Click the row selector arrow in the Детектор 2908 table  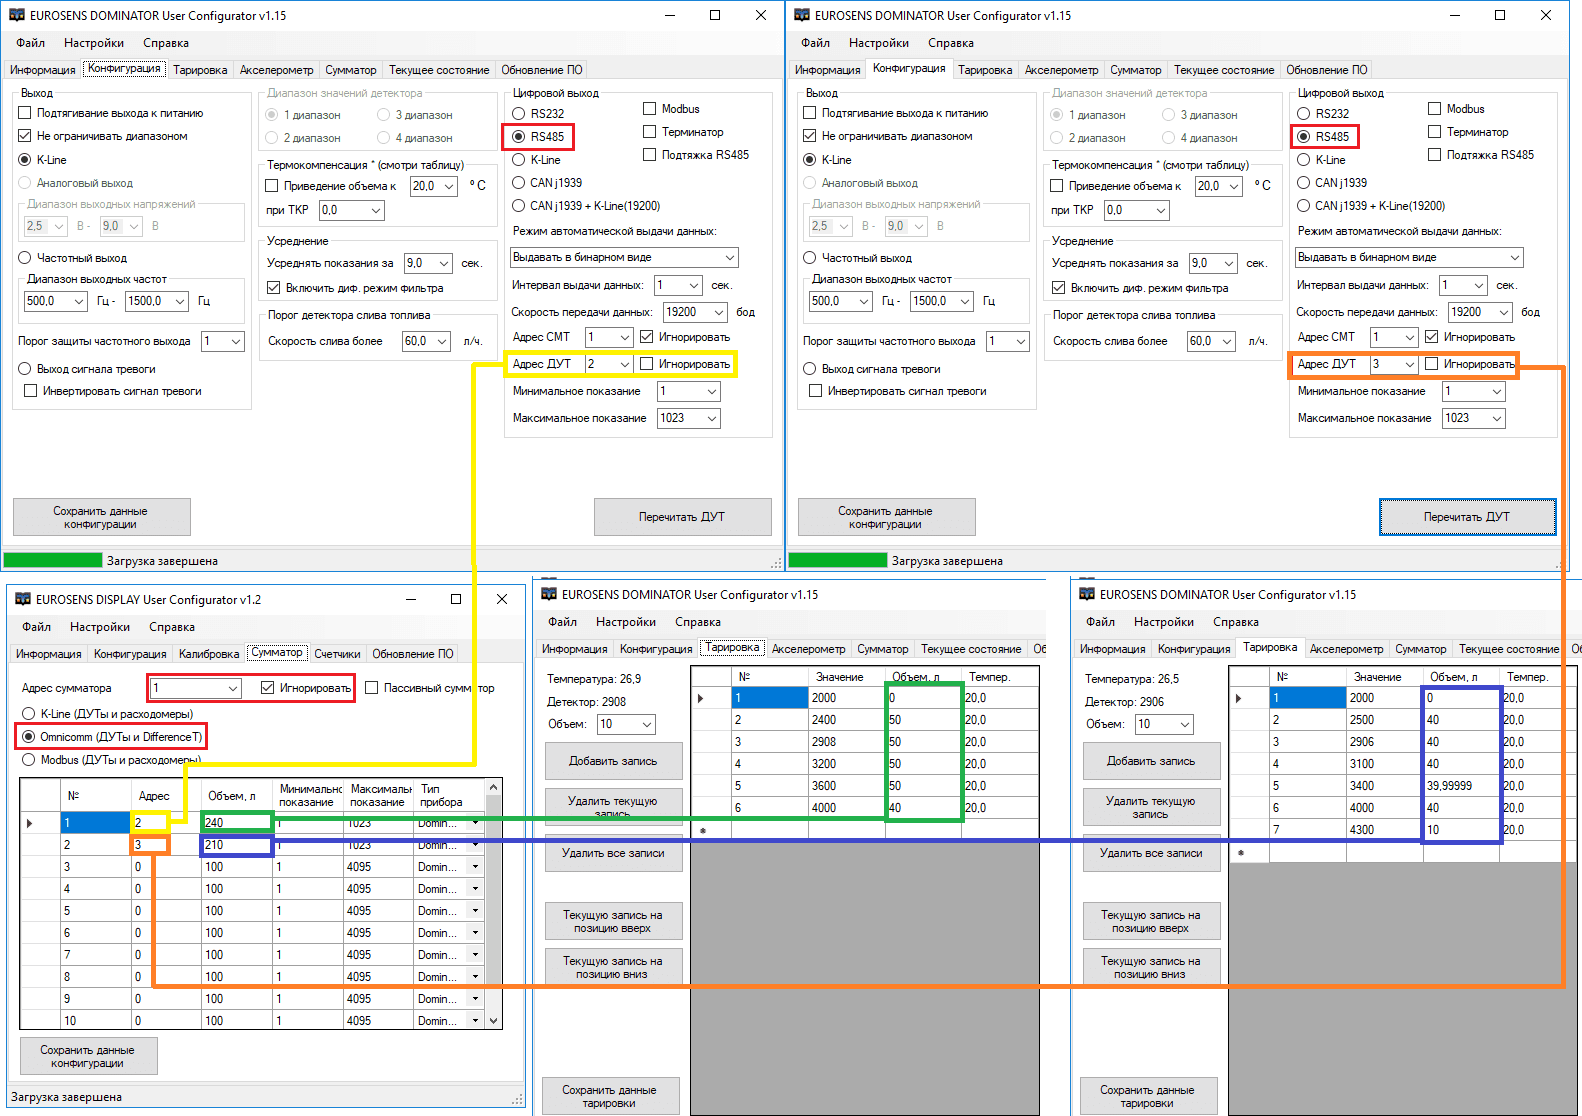[700, 698]
